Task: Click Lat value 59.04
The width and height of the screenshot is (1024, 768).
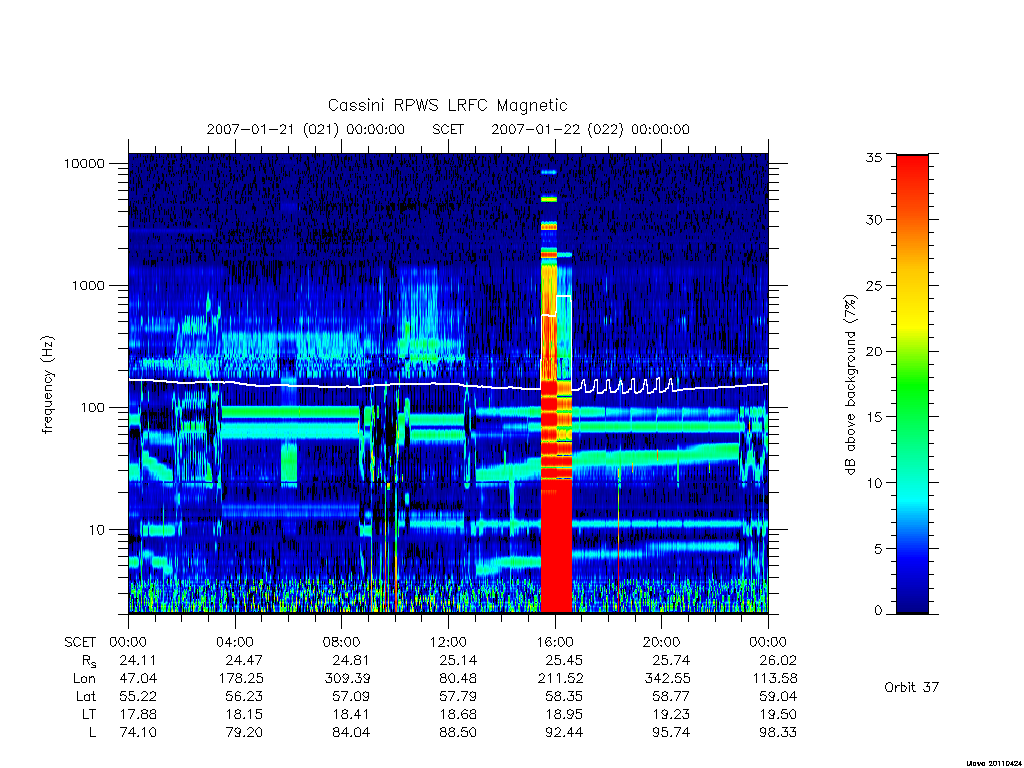Action: (x=778, y=697)
